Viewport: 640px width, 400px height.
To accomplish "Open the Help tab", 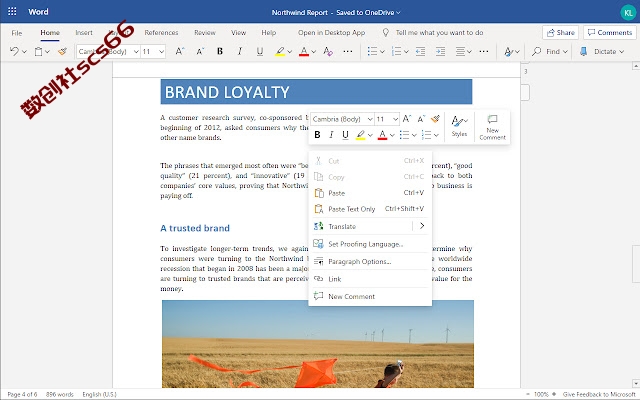I will click(269, 33).
